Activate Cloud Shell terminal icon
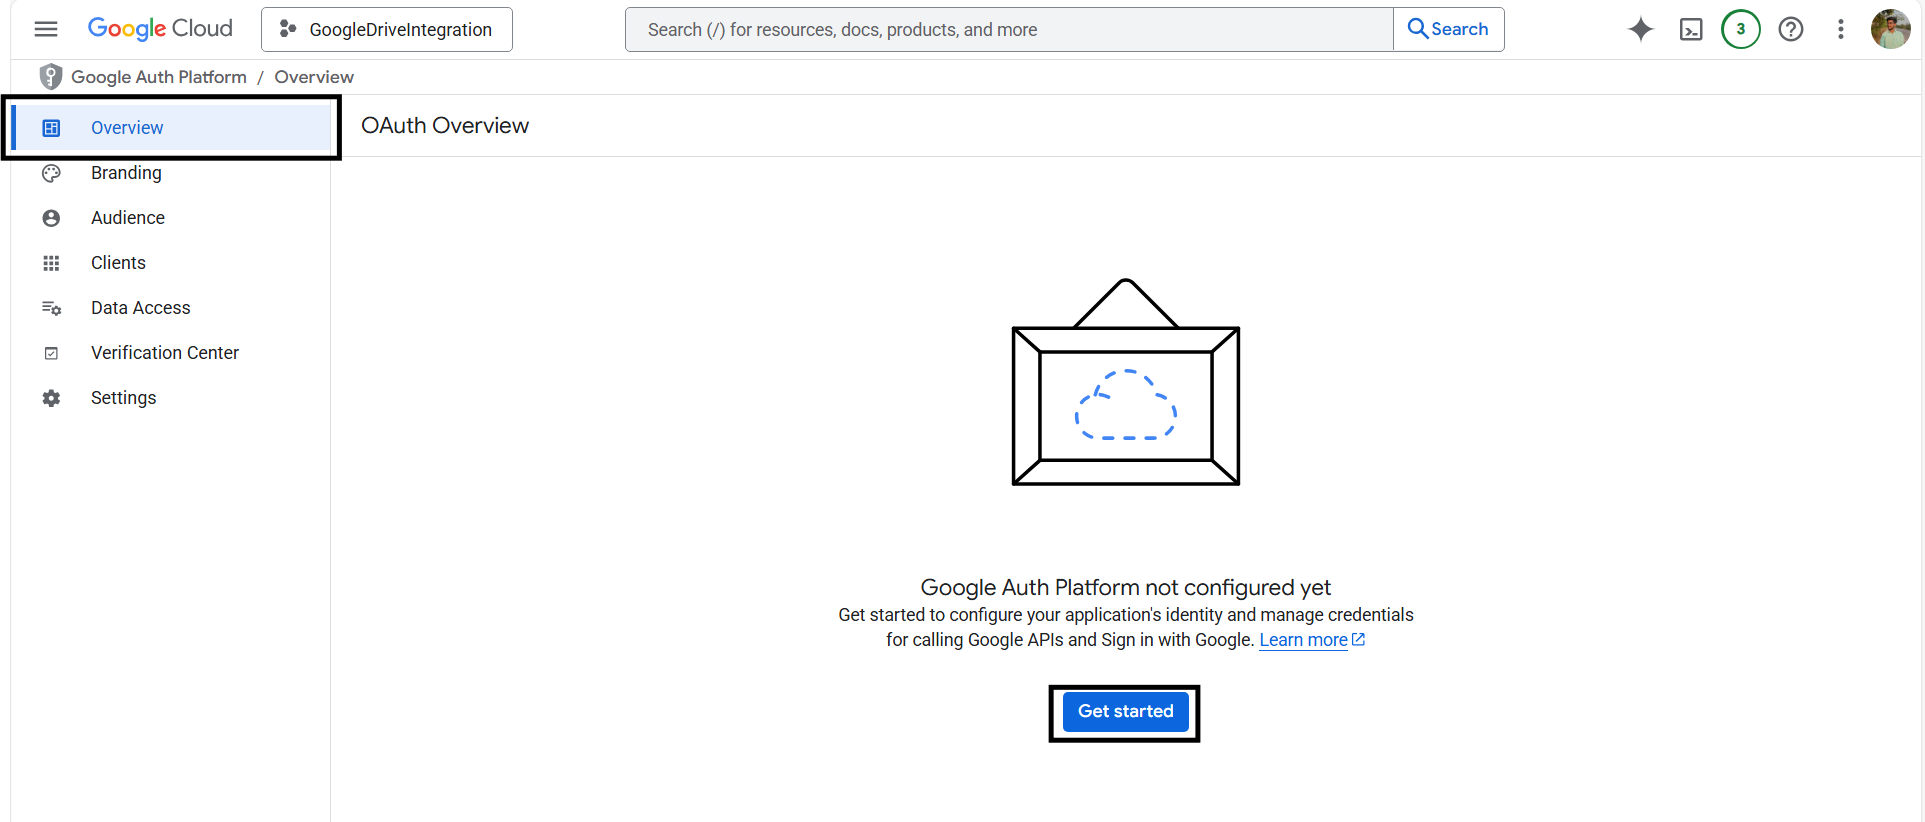The height and width of the screenshot is (822, 1925). coord(1691,29)
